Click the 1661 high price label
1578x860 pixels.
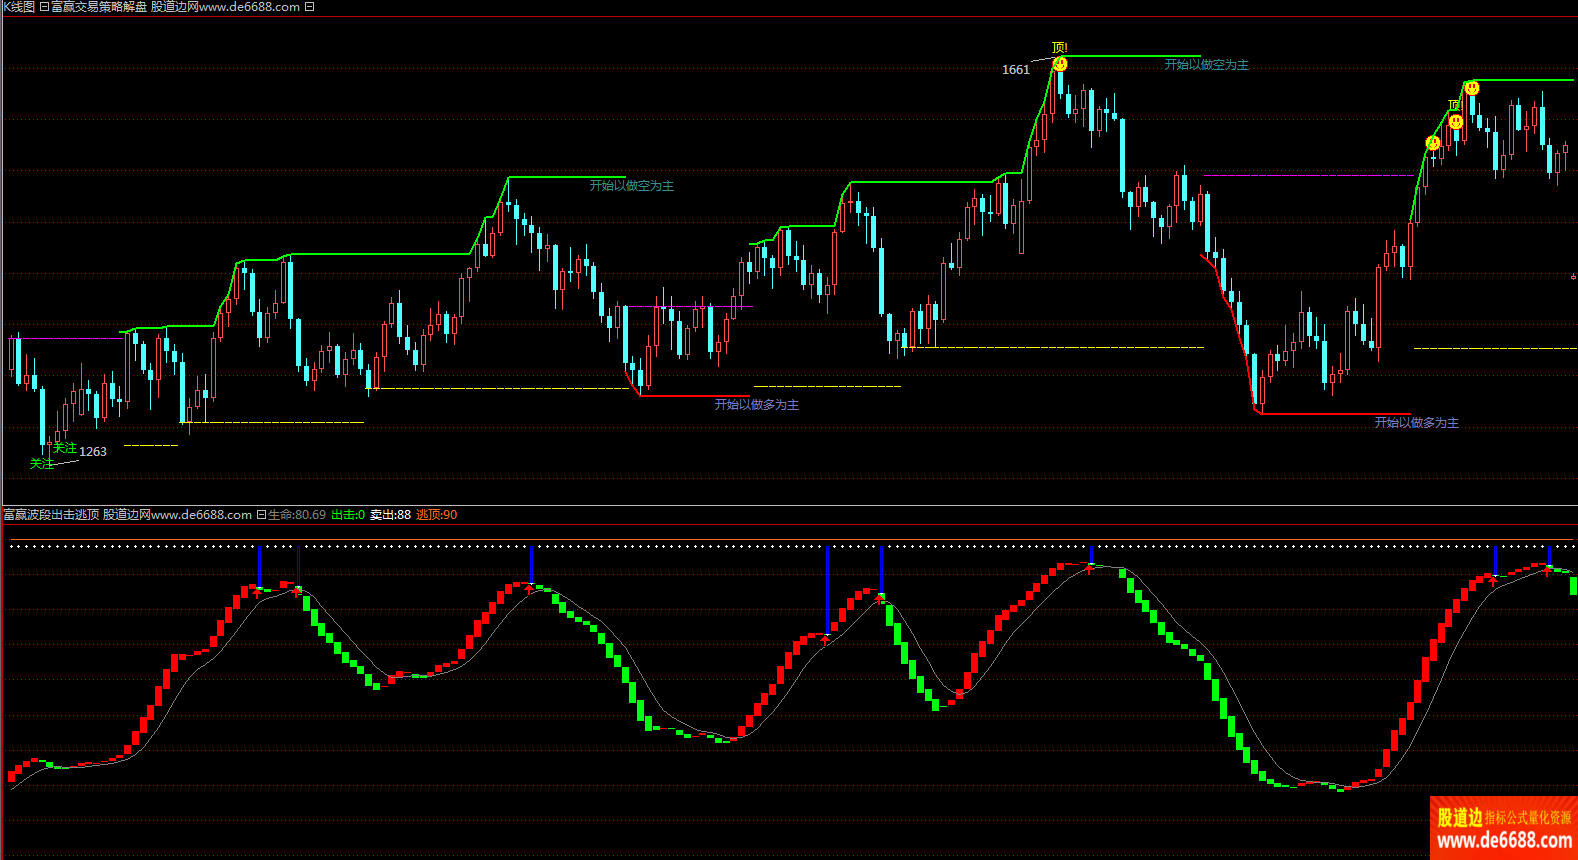click(1015, 70)
